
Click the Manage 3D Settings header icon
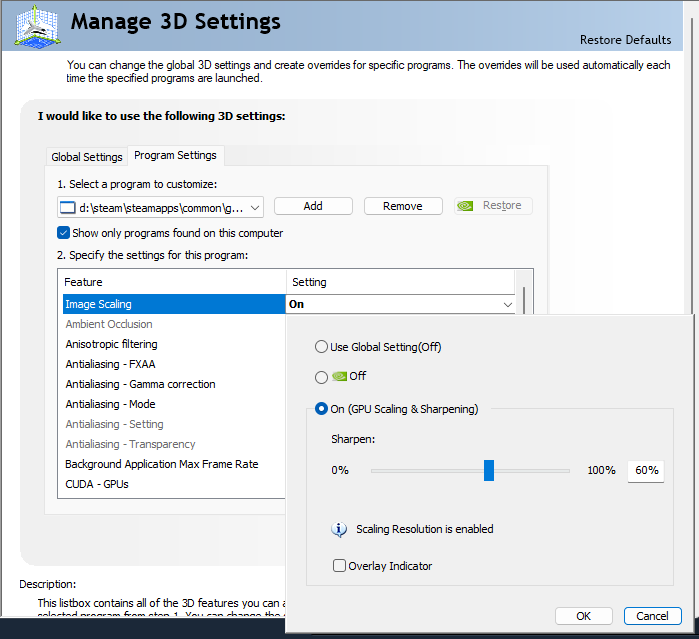click(36, 26)
